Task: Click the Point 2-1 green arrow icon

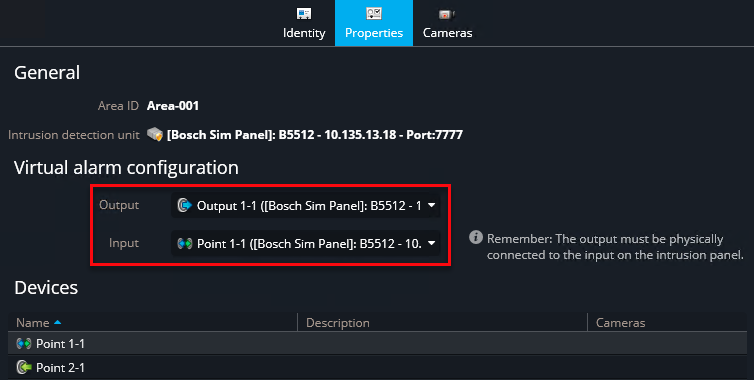Action: (x=24, y=367)
